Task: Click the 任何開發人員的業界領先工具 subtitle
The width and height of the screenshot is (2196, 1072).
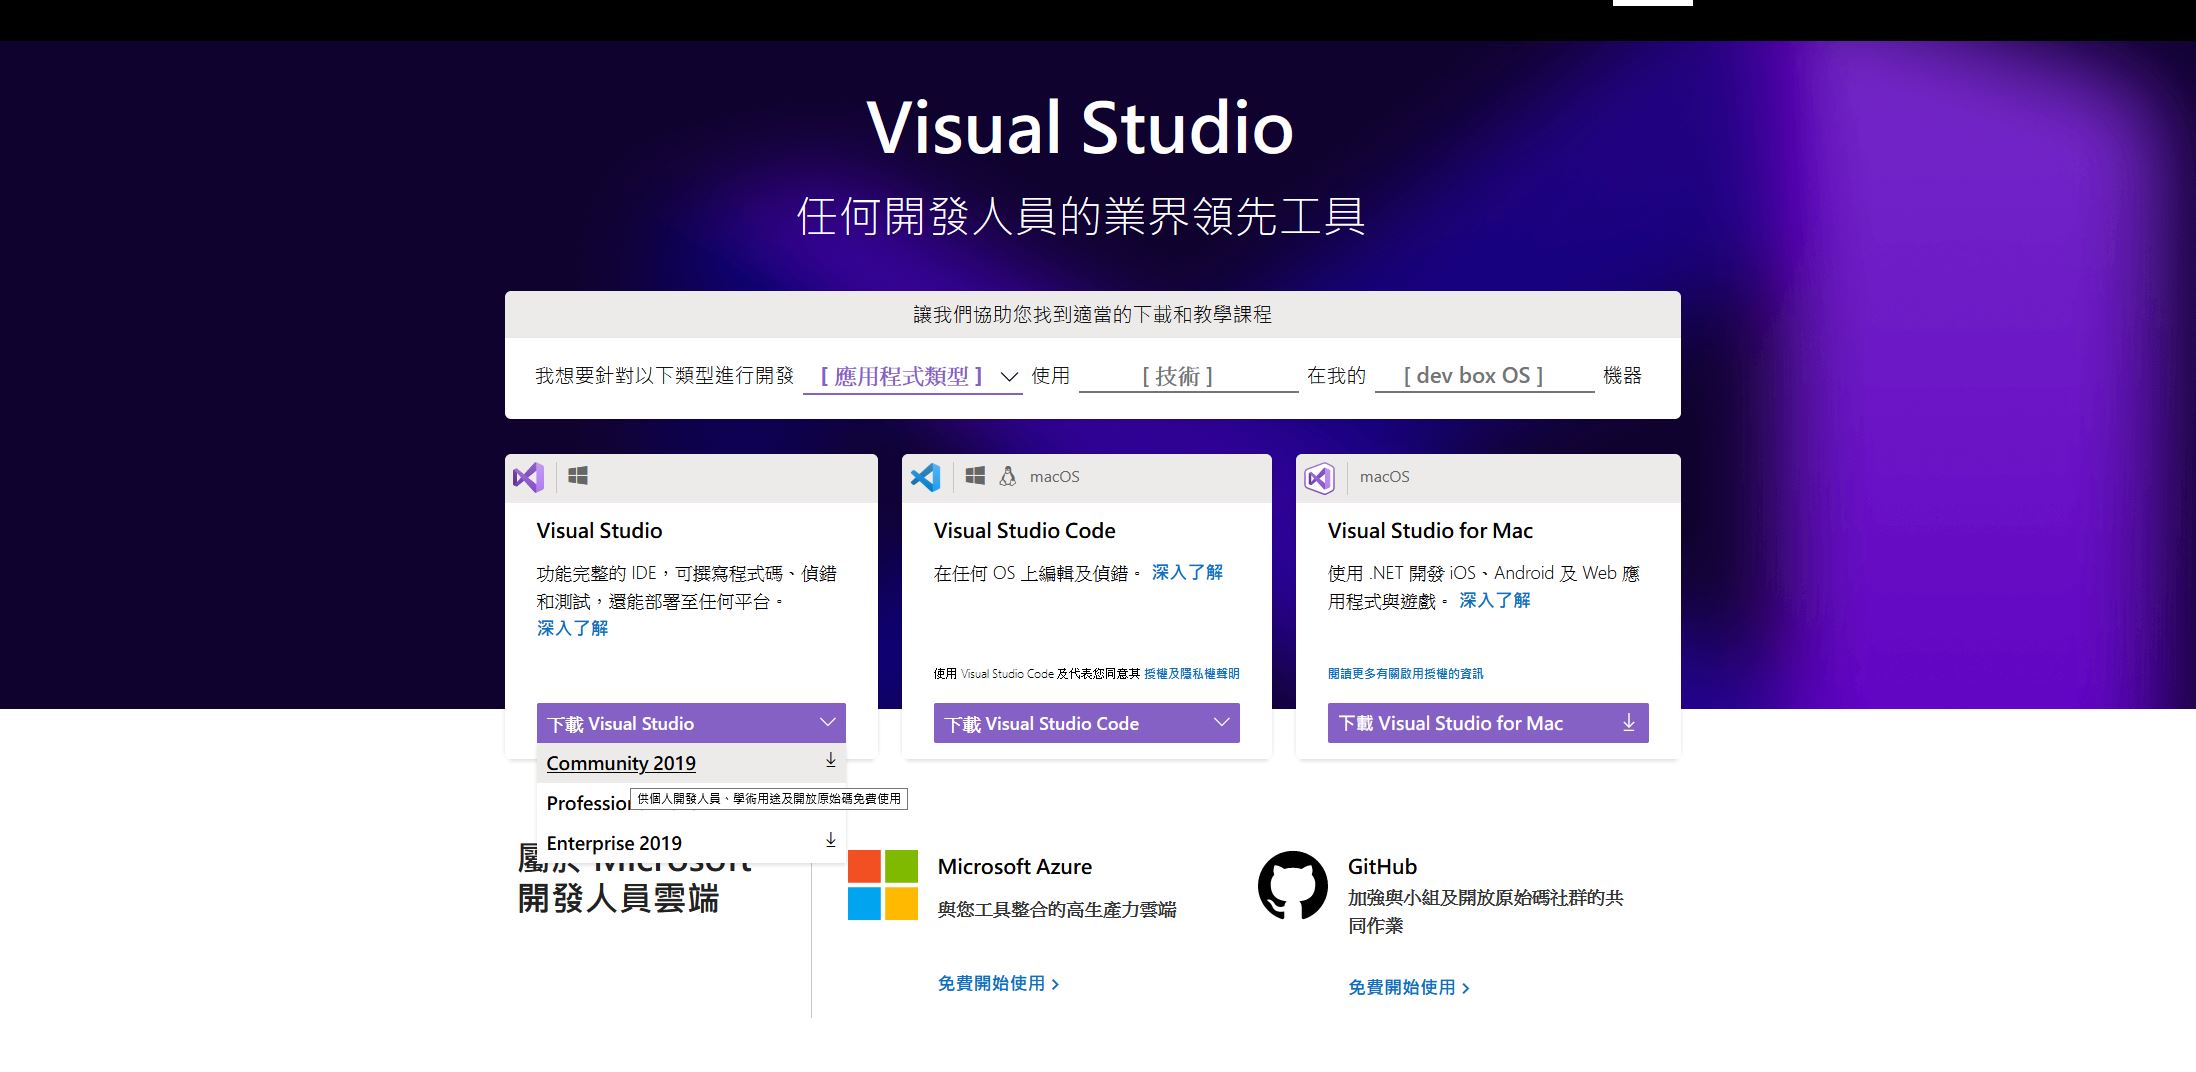Action: point(1081,216)
